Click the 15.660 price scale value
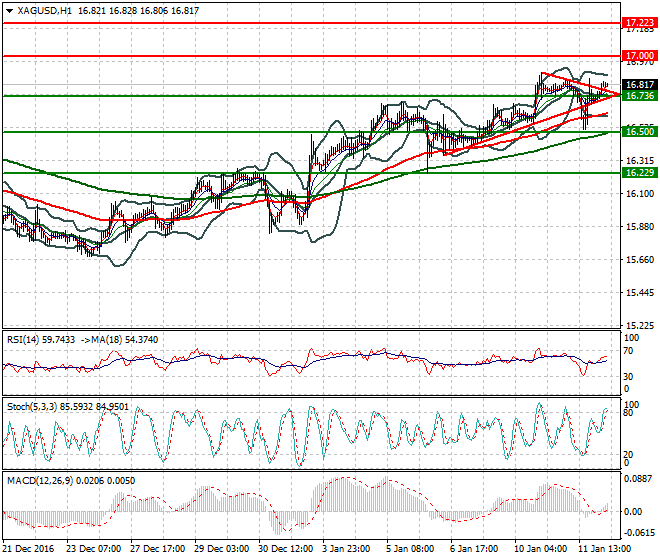Image resolution: width=660 pixels, height=560 pixels. point(640,260)
